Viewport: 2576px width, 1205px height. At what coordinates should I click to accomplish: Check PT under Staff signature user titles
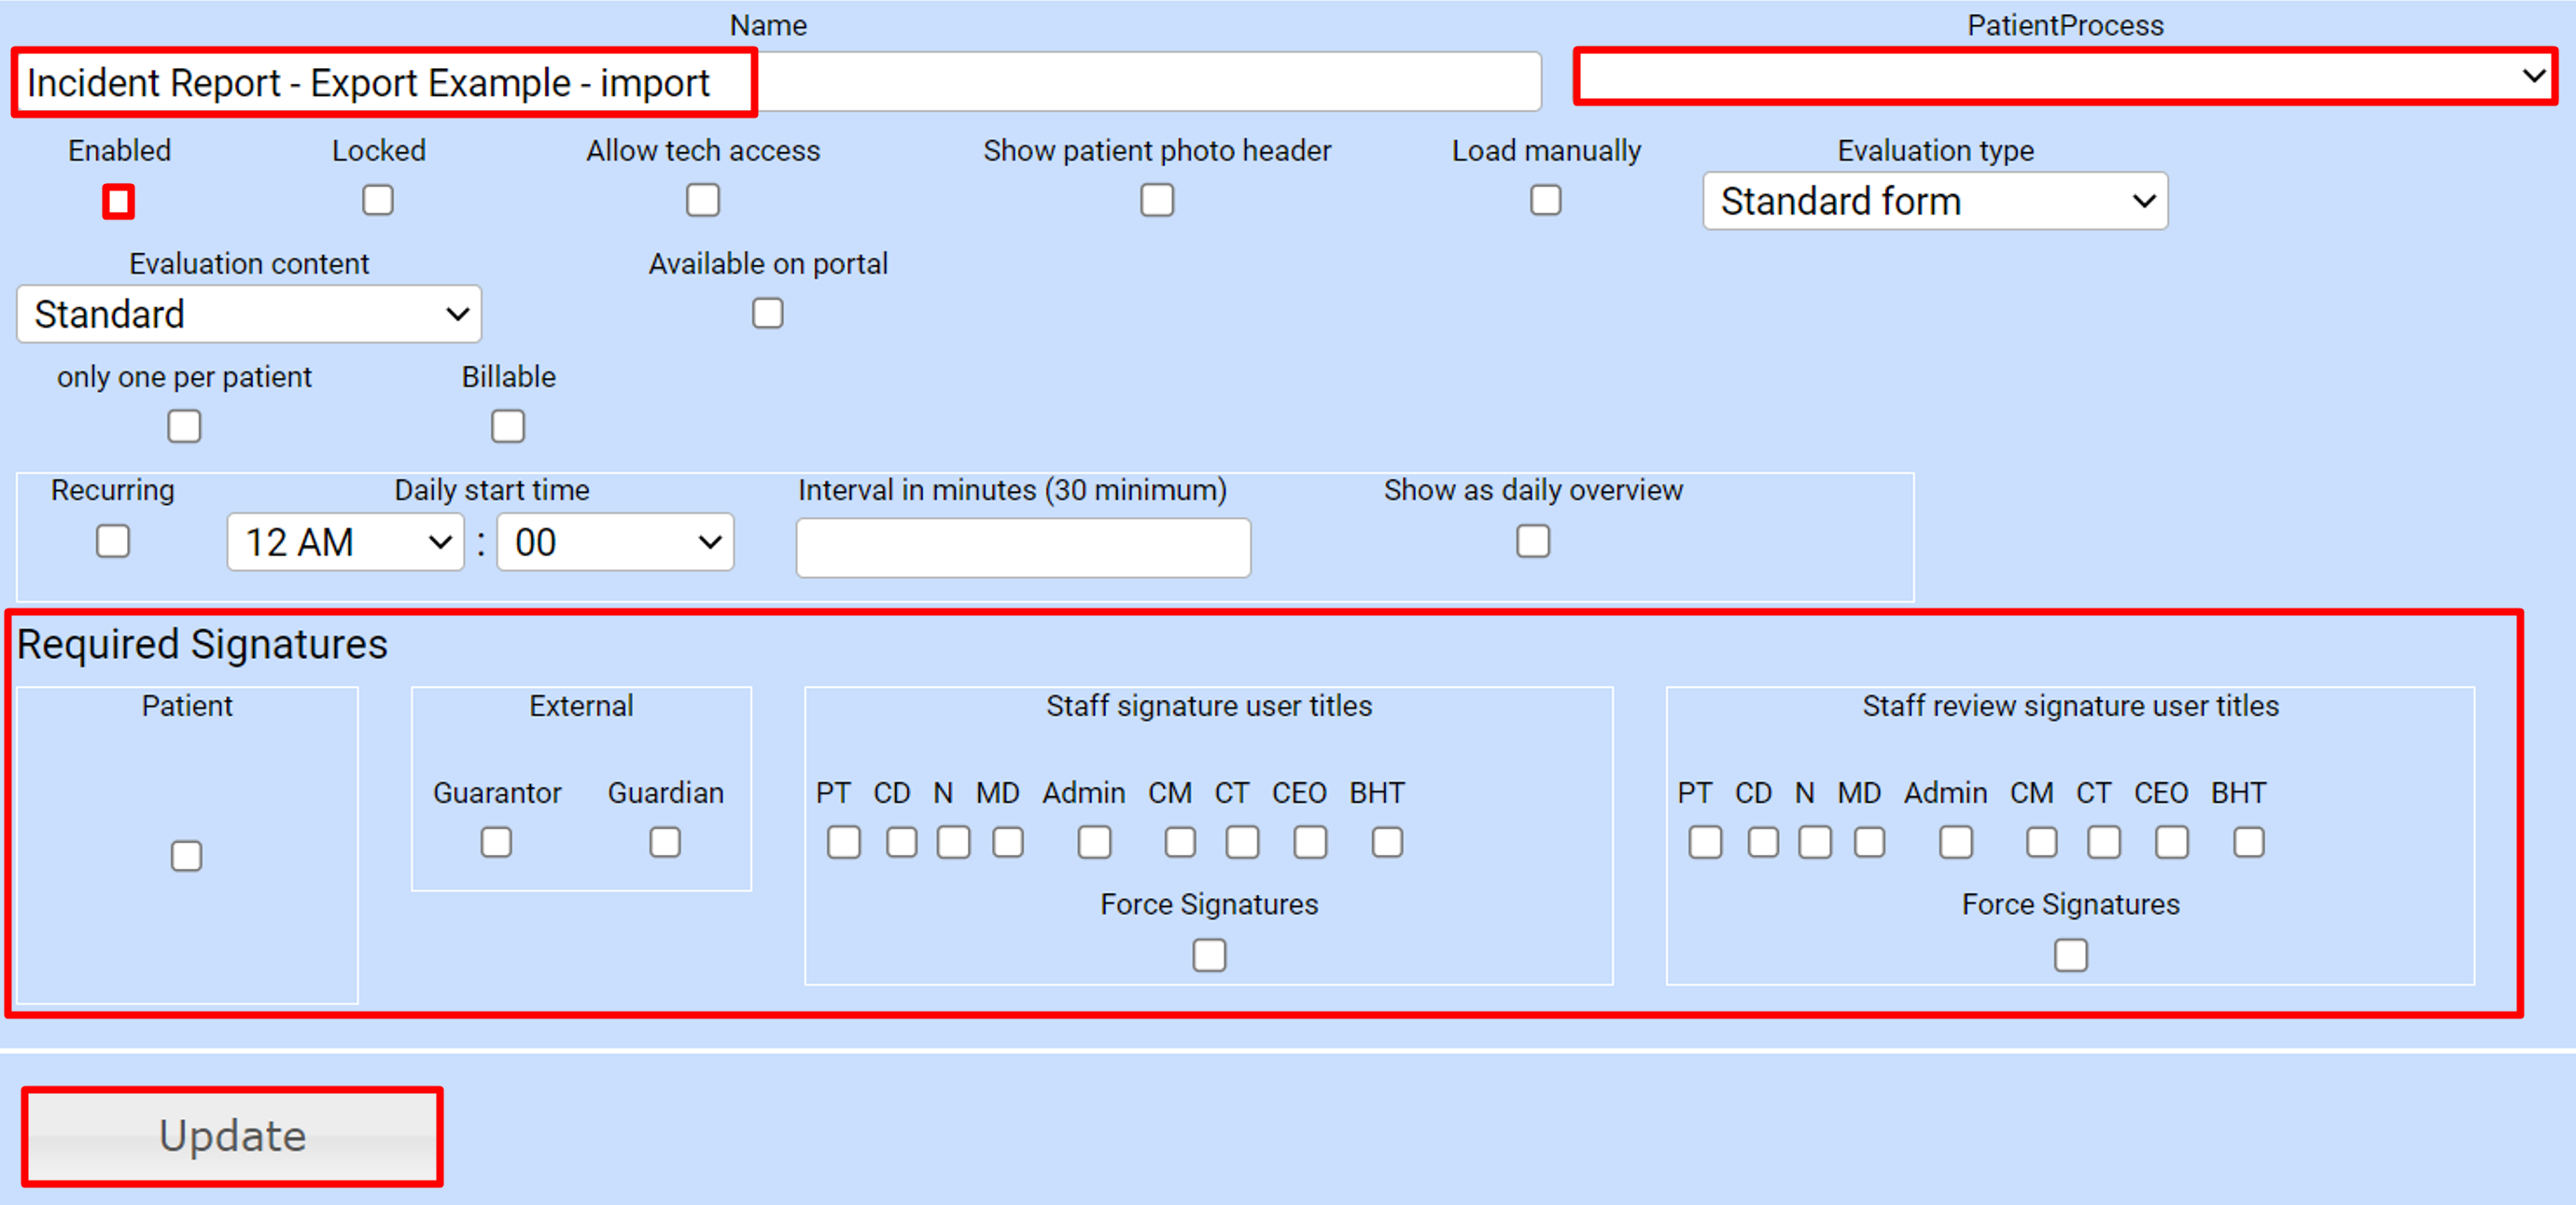point(844,842)
